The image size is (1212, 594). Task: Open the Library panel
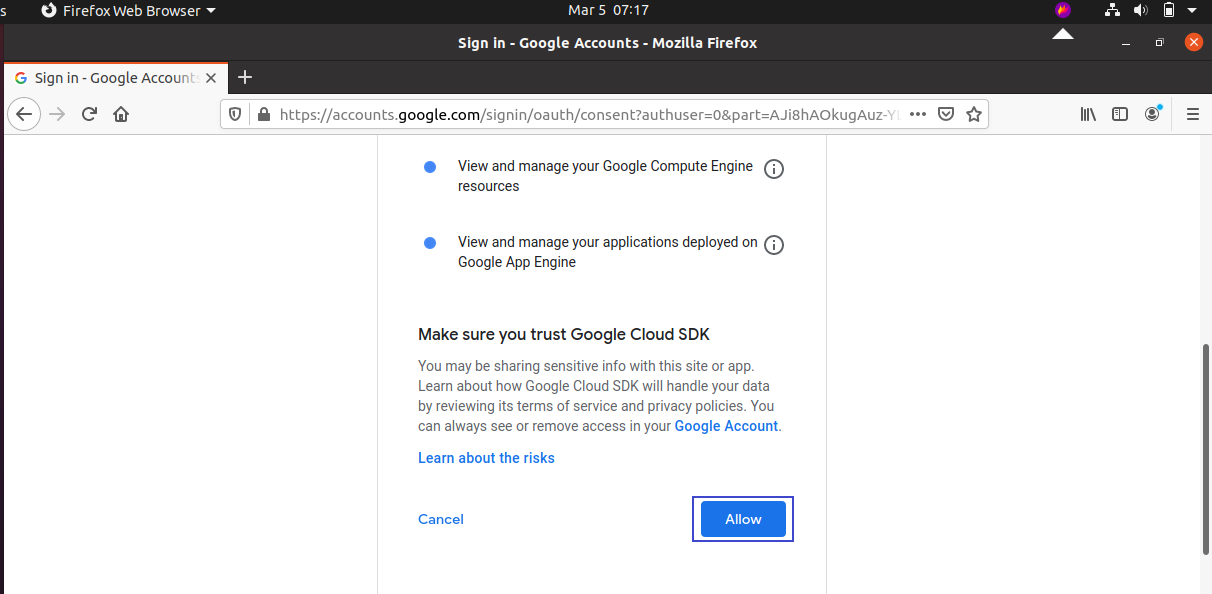(1088, 114)
